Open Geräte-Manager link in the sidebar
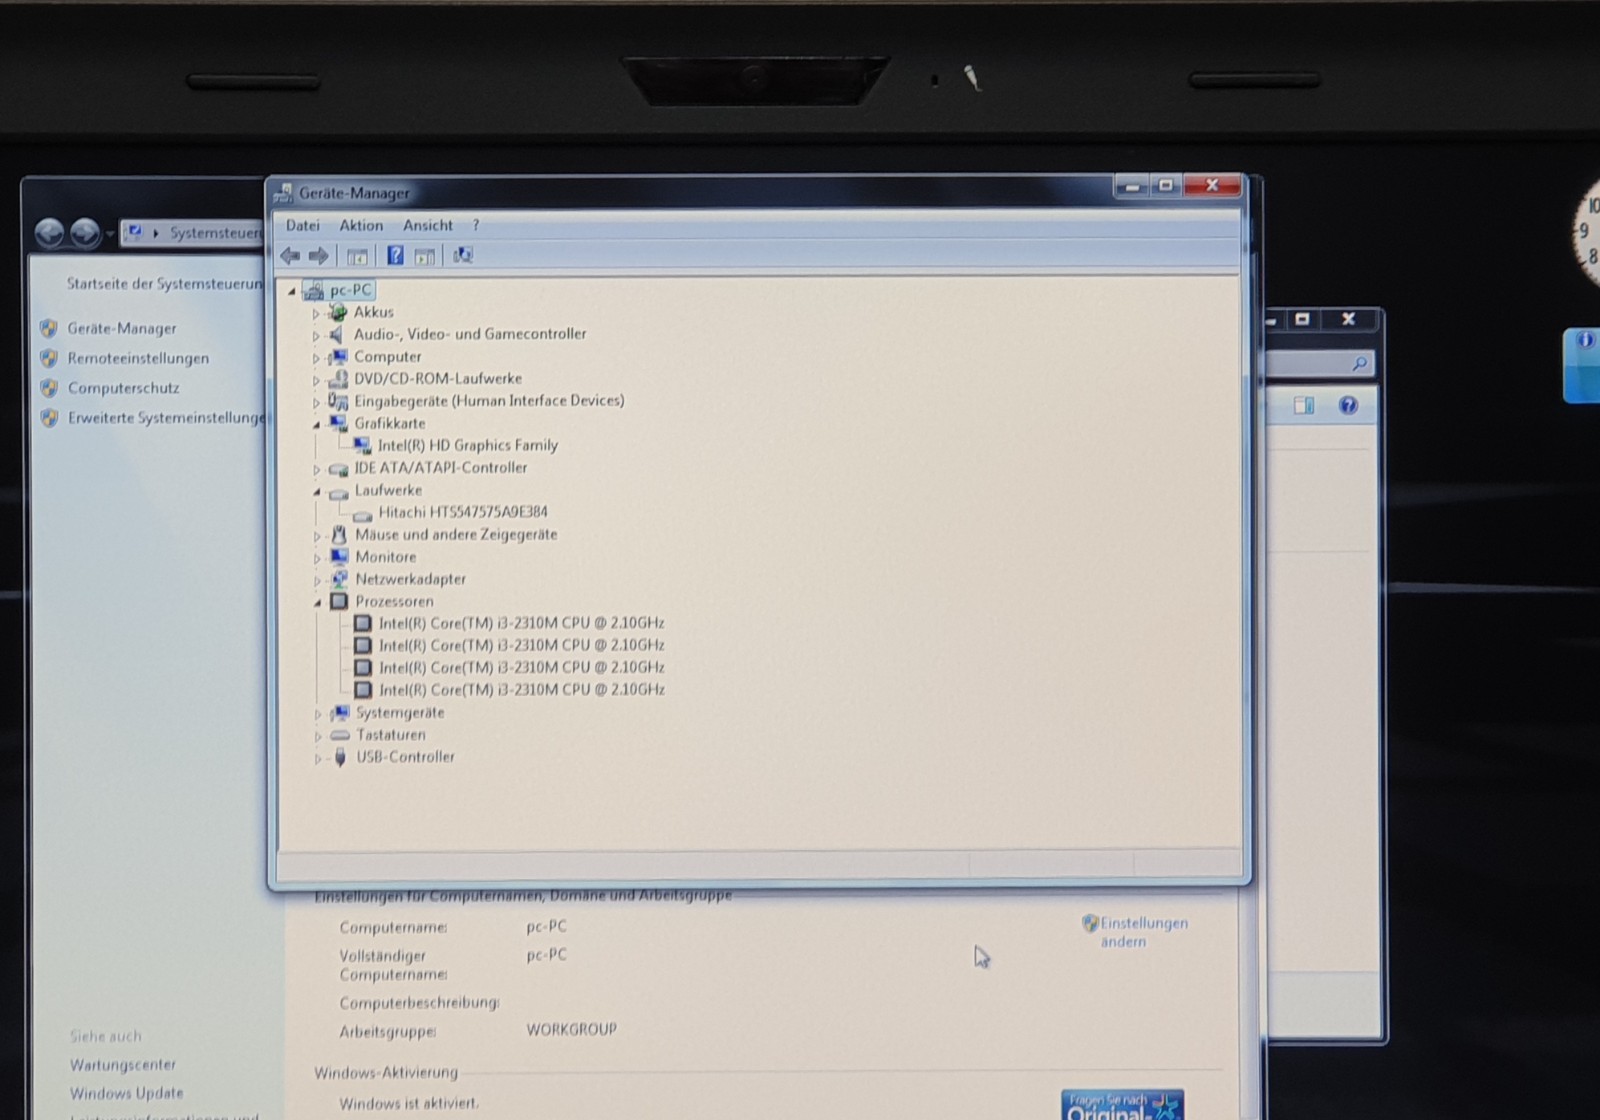The height and width of the screenshot is (1120, 1600). [122, 328]
